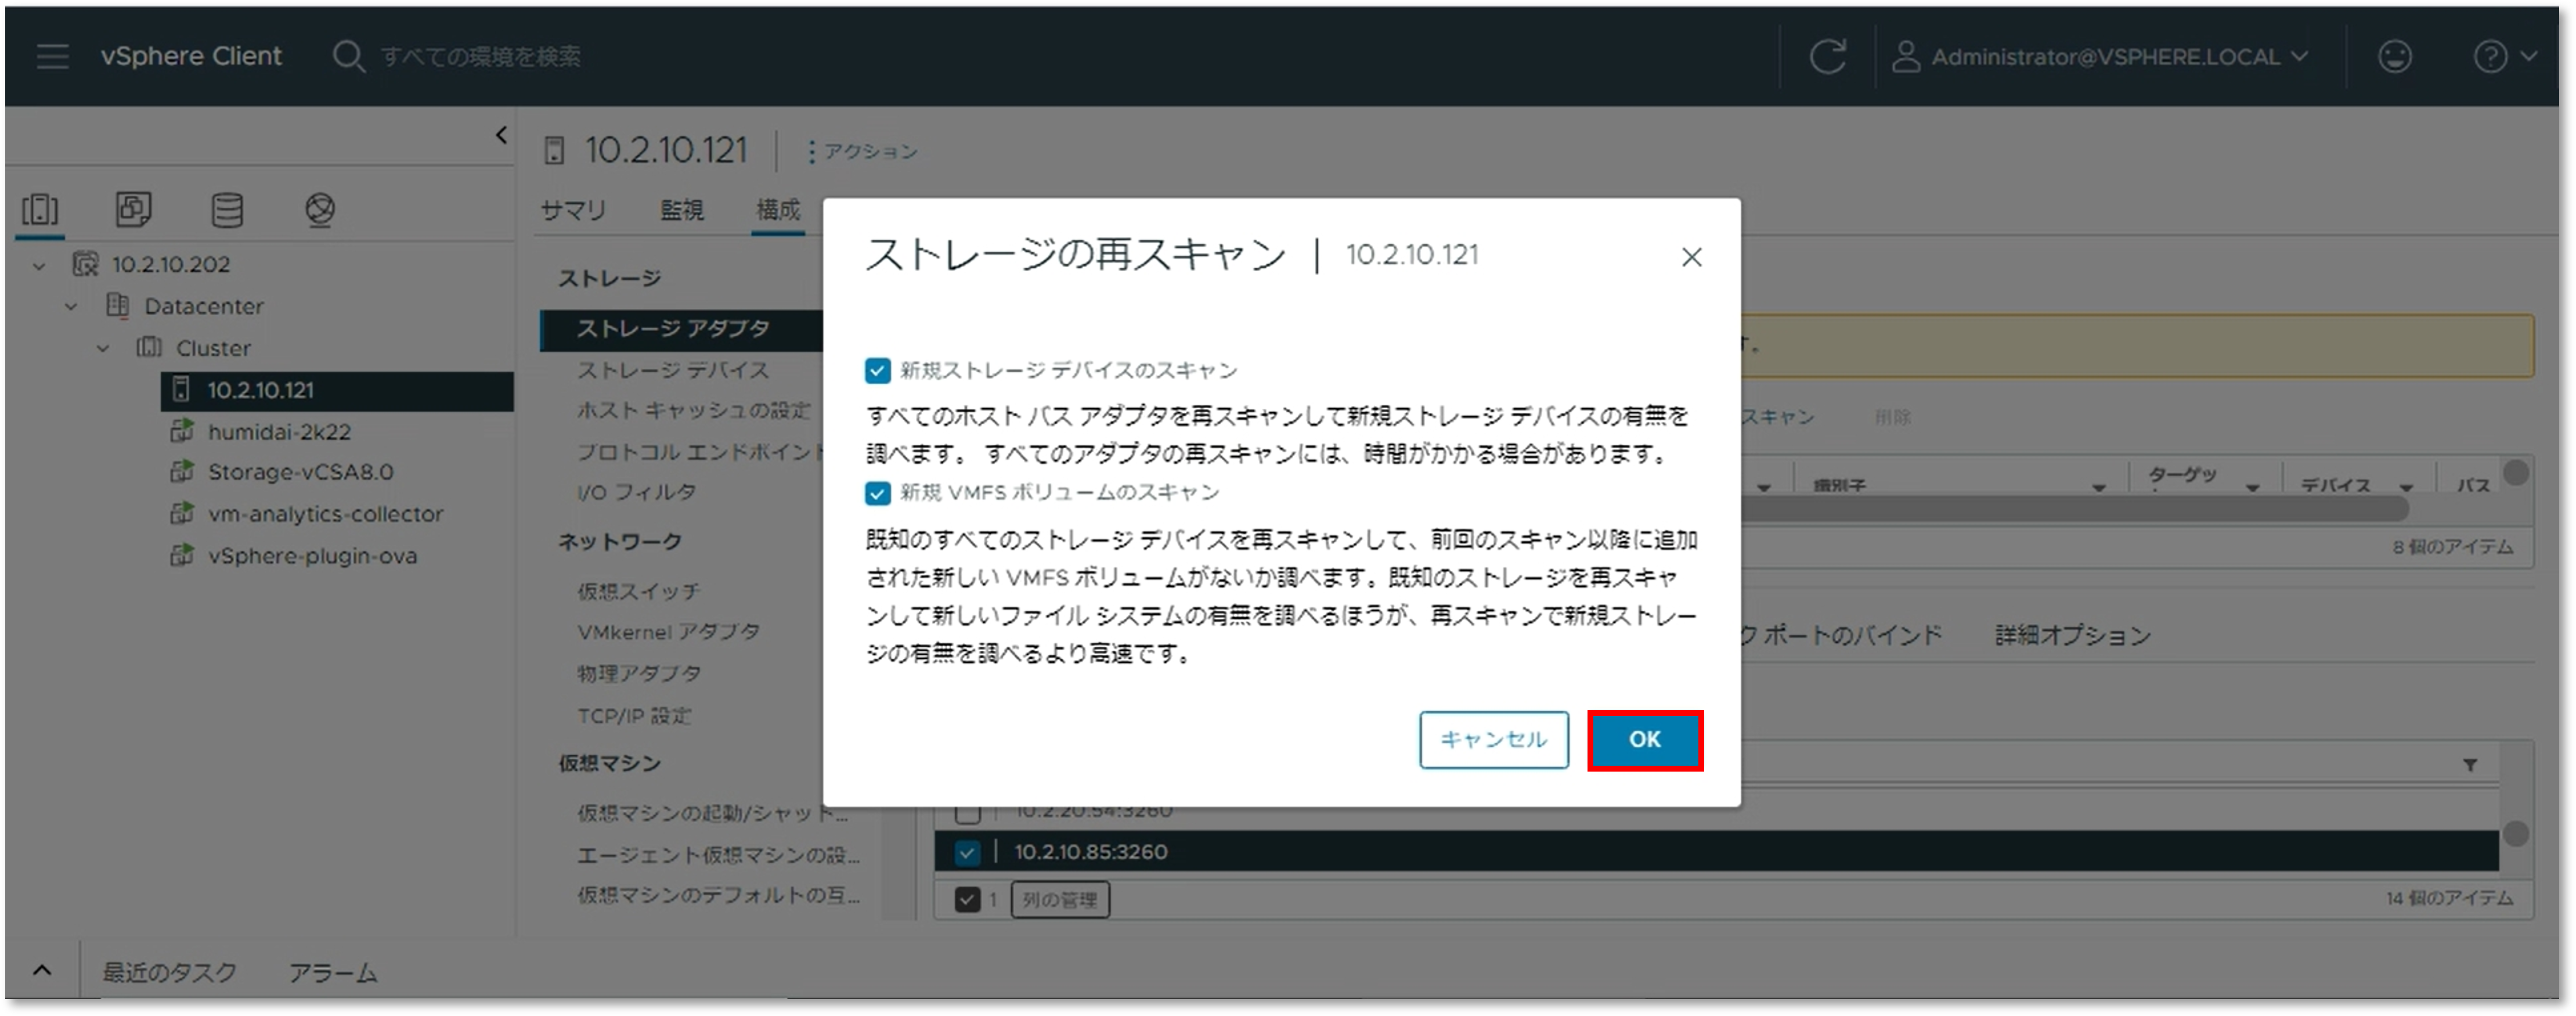Switch to the 構成 tab
This screenshot has height=1016, width=2576.
778,210
